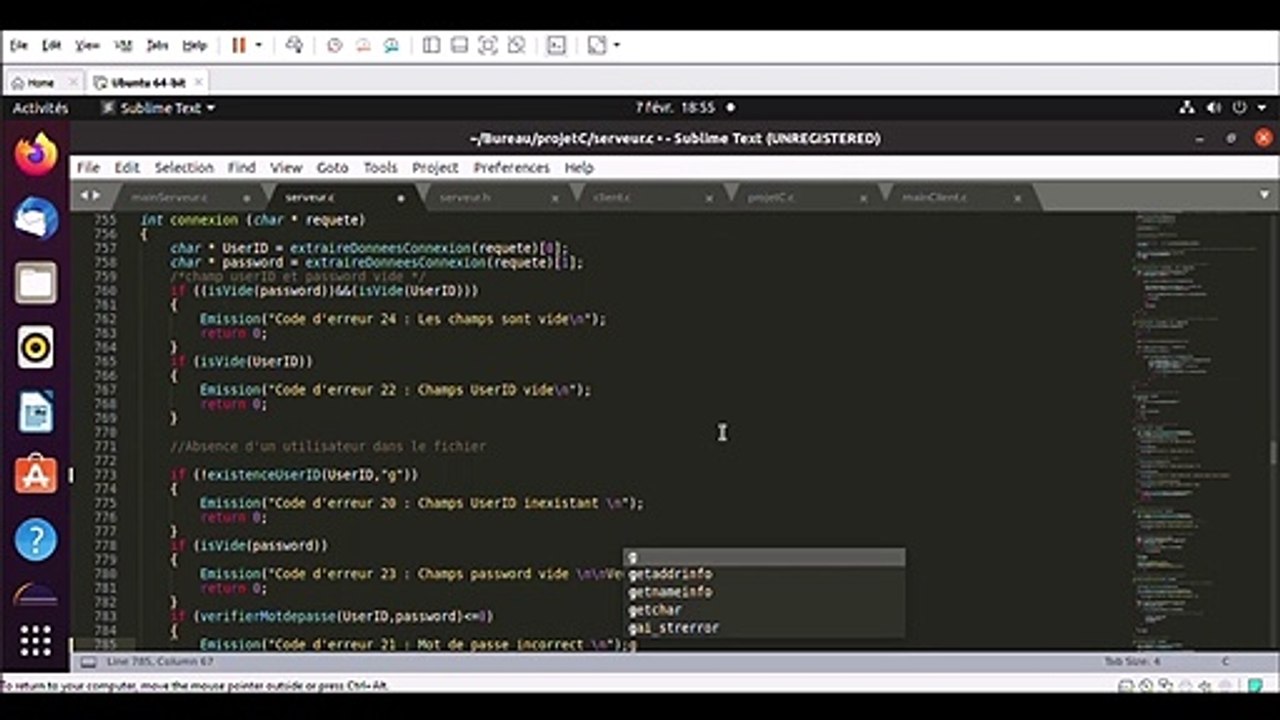Open VMware File menu
1280x720 pixels.
click(19, 45)
